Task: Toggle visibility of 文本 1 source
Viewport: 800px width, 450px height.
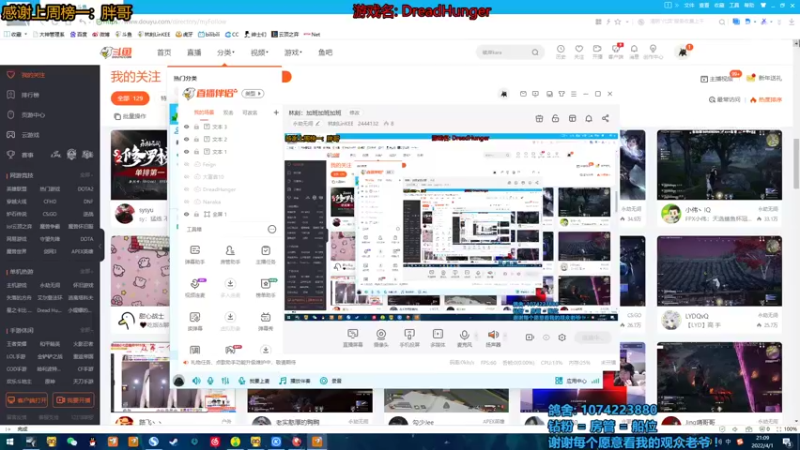Action: [187, 152]
